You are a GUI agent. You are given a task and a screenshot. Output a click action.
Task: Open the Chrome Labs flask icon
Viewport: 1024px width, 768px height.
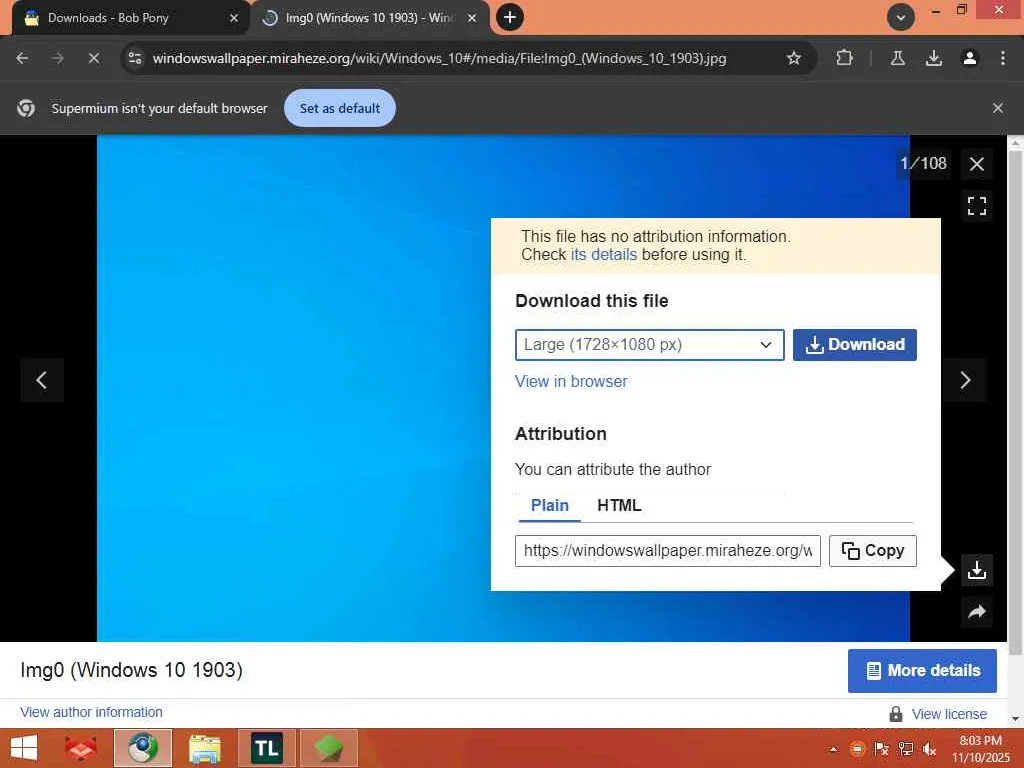point(898,58)
